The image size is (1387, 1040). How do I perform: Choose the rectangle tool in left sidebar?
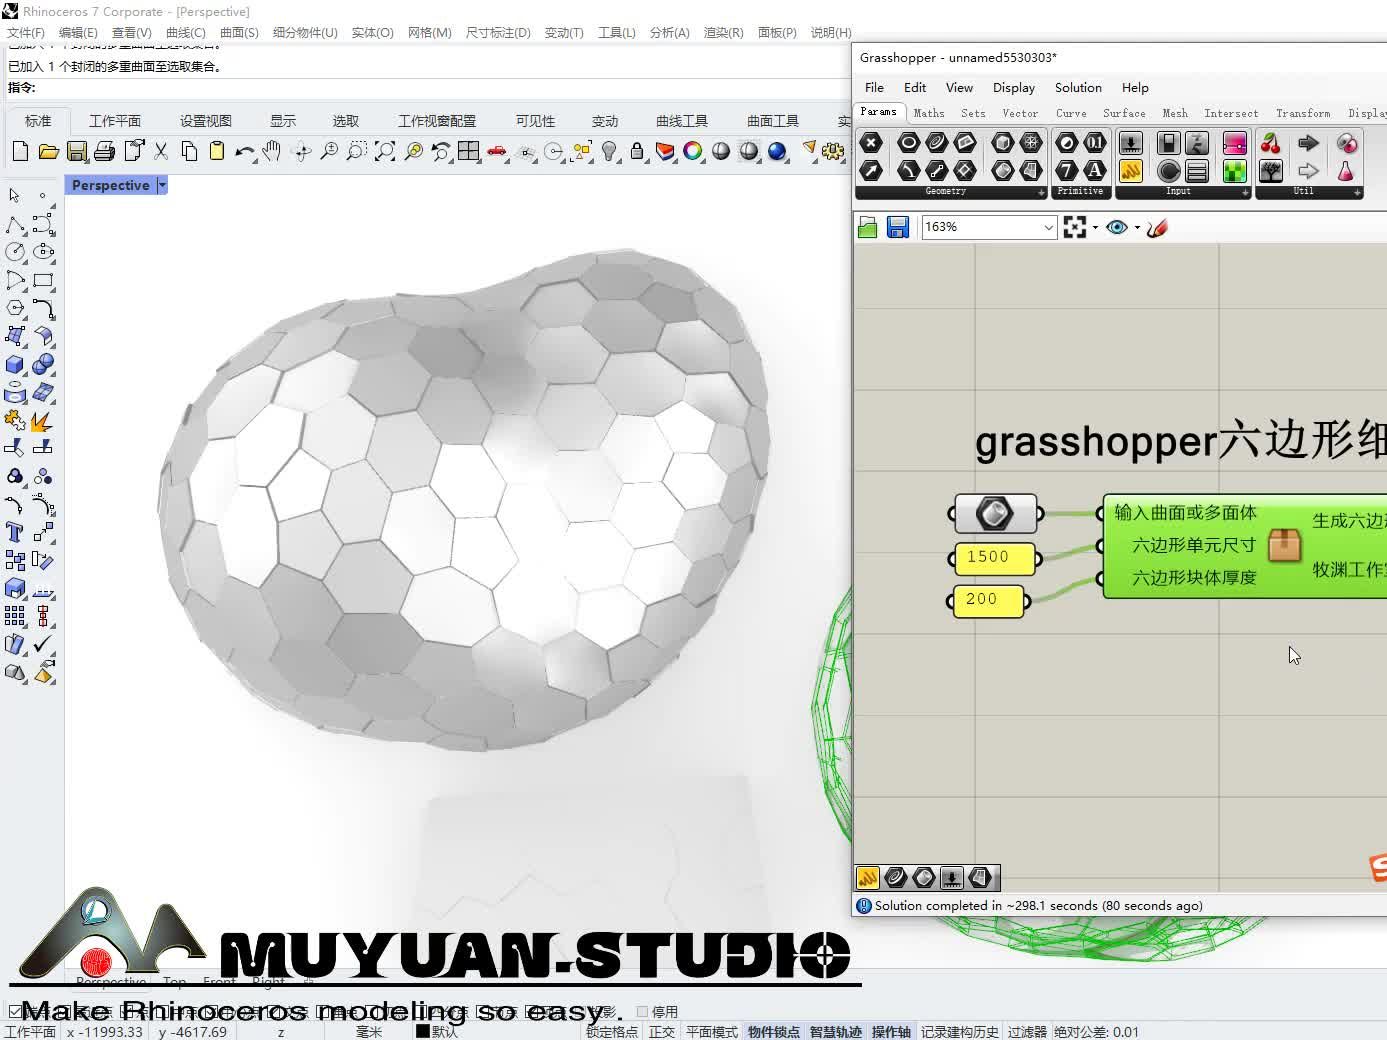coord(43,280)
